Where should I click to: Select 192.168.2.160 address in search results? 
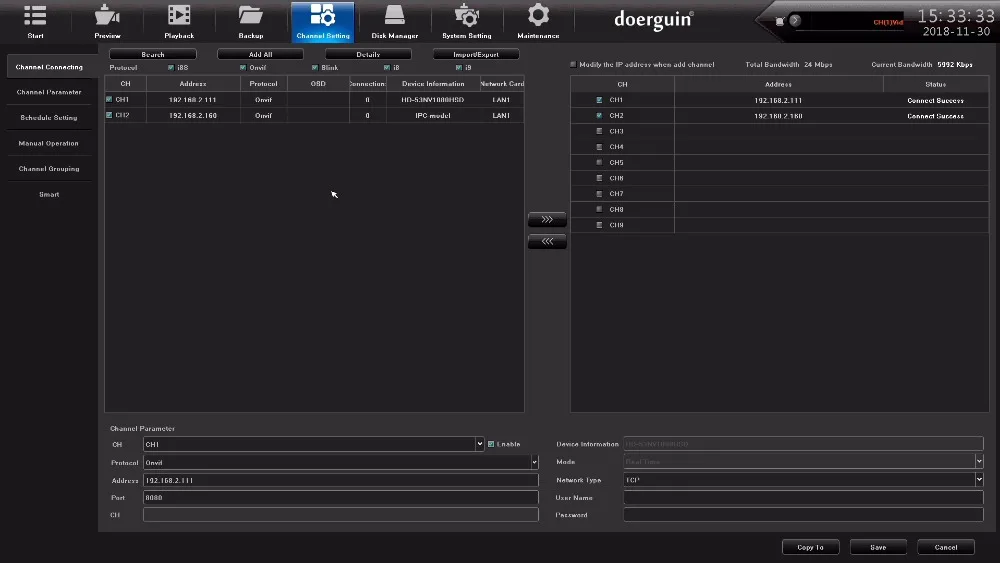tap(193, 115)
